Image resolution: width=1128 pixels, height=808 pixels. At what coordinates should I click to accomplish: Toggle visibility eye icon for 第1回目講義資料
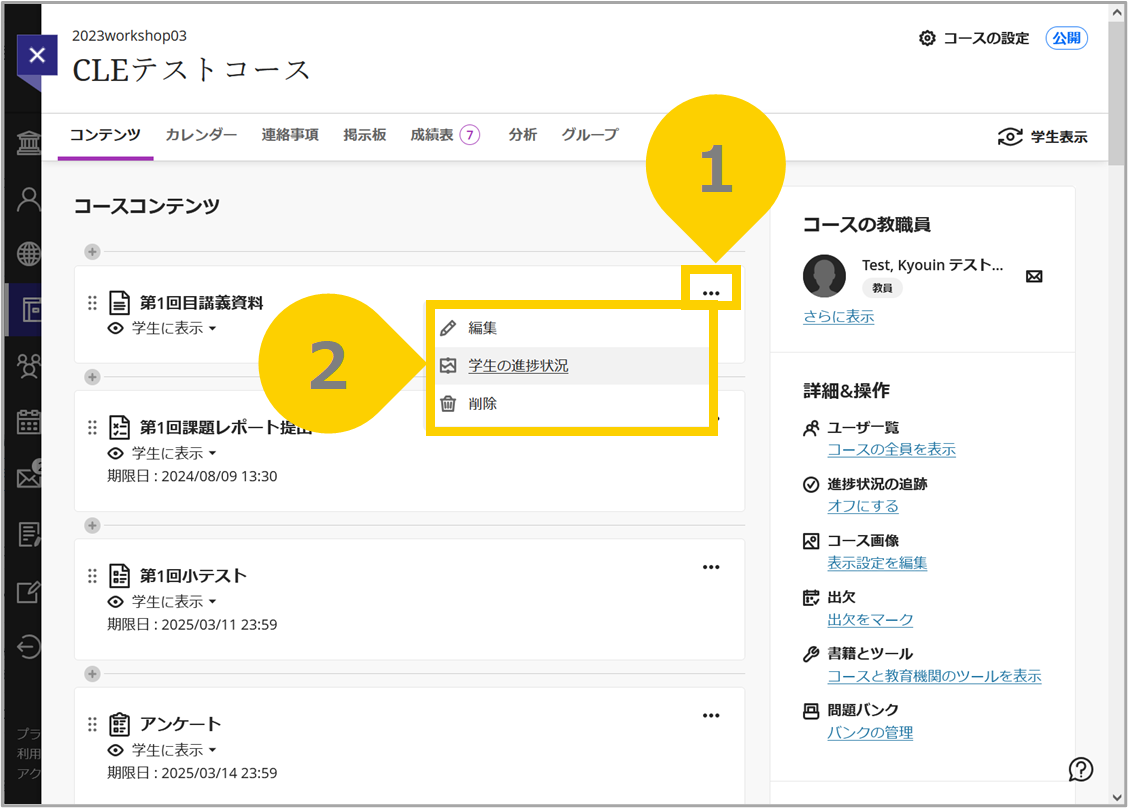point(115,329)
